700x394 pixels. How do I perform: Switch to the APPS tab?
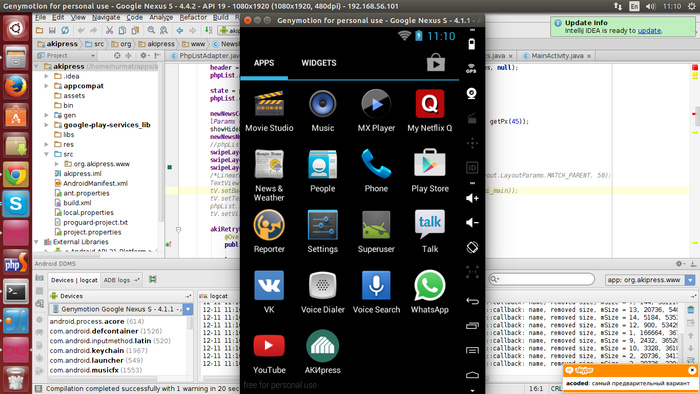coord(264,63)
